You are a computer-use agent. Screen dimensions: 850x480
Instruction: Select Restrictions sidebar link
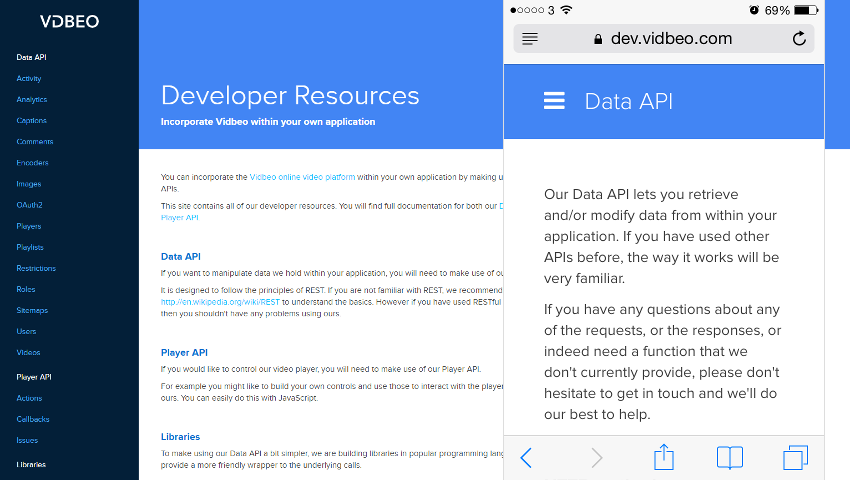pos(36,268)
